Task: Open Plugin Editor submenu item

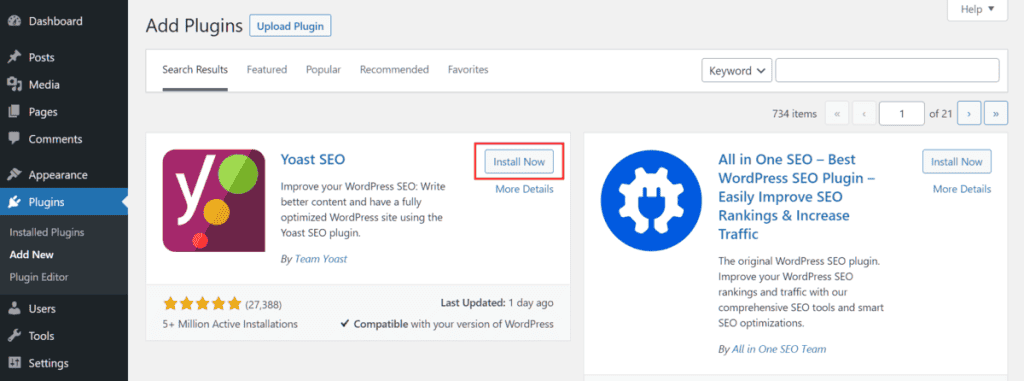Action: click(x=39, y=277)
